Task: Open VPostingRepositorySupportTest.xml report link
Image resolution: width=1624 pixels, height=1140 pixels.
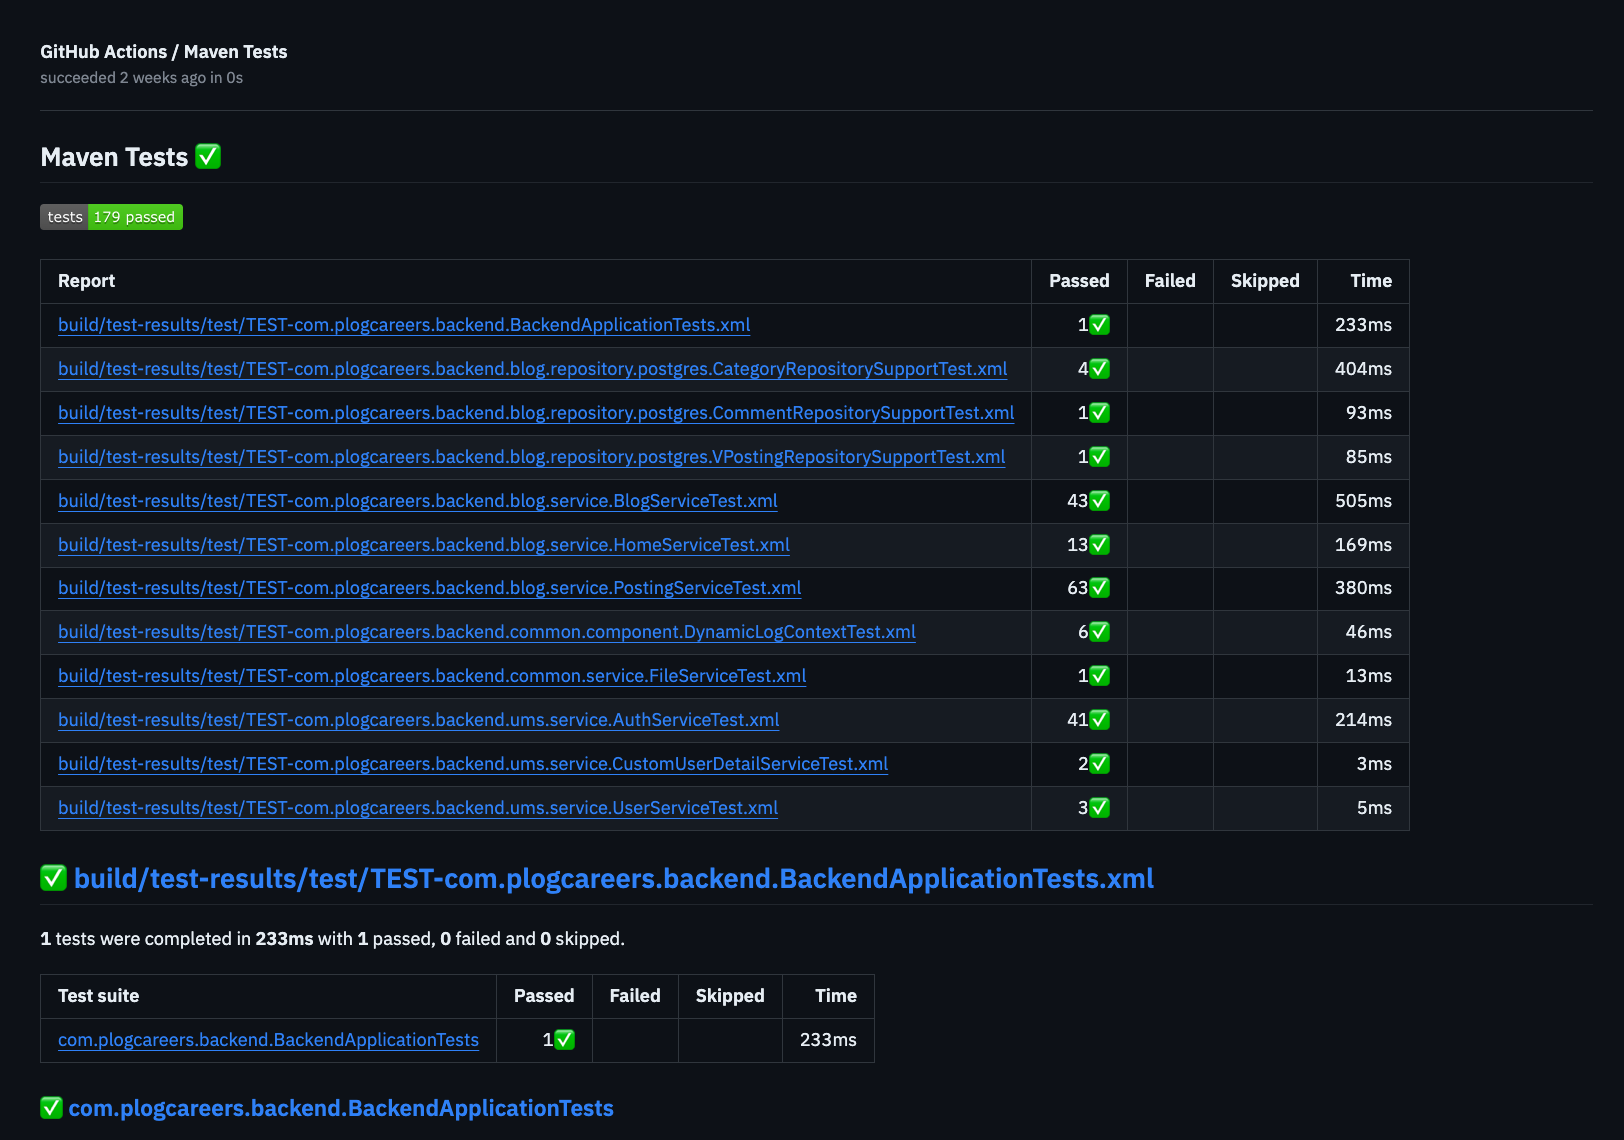Action: tap(531, 457)
